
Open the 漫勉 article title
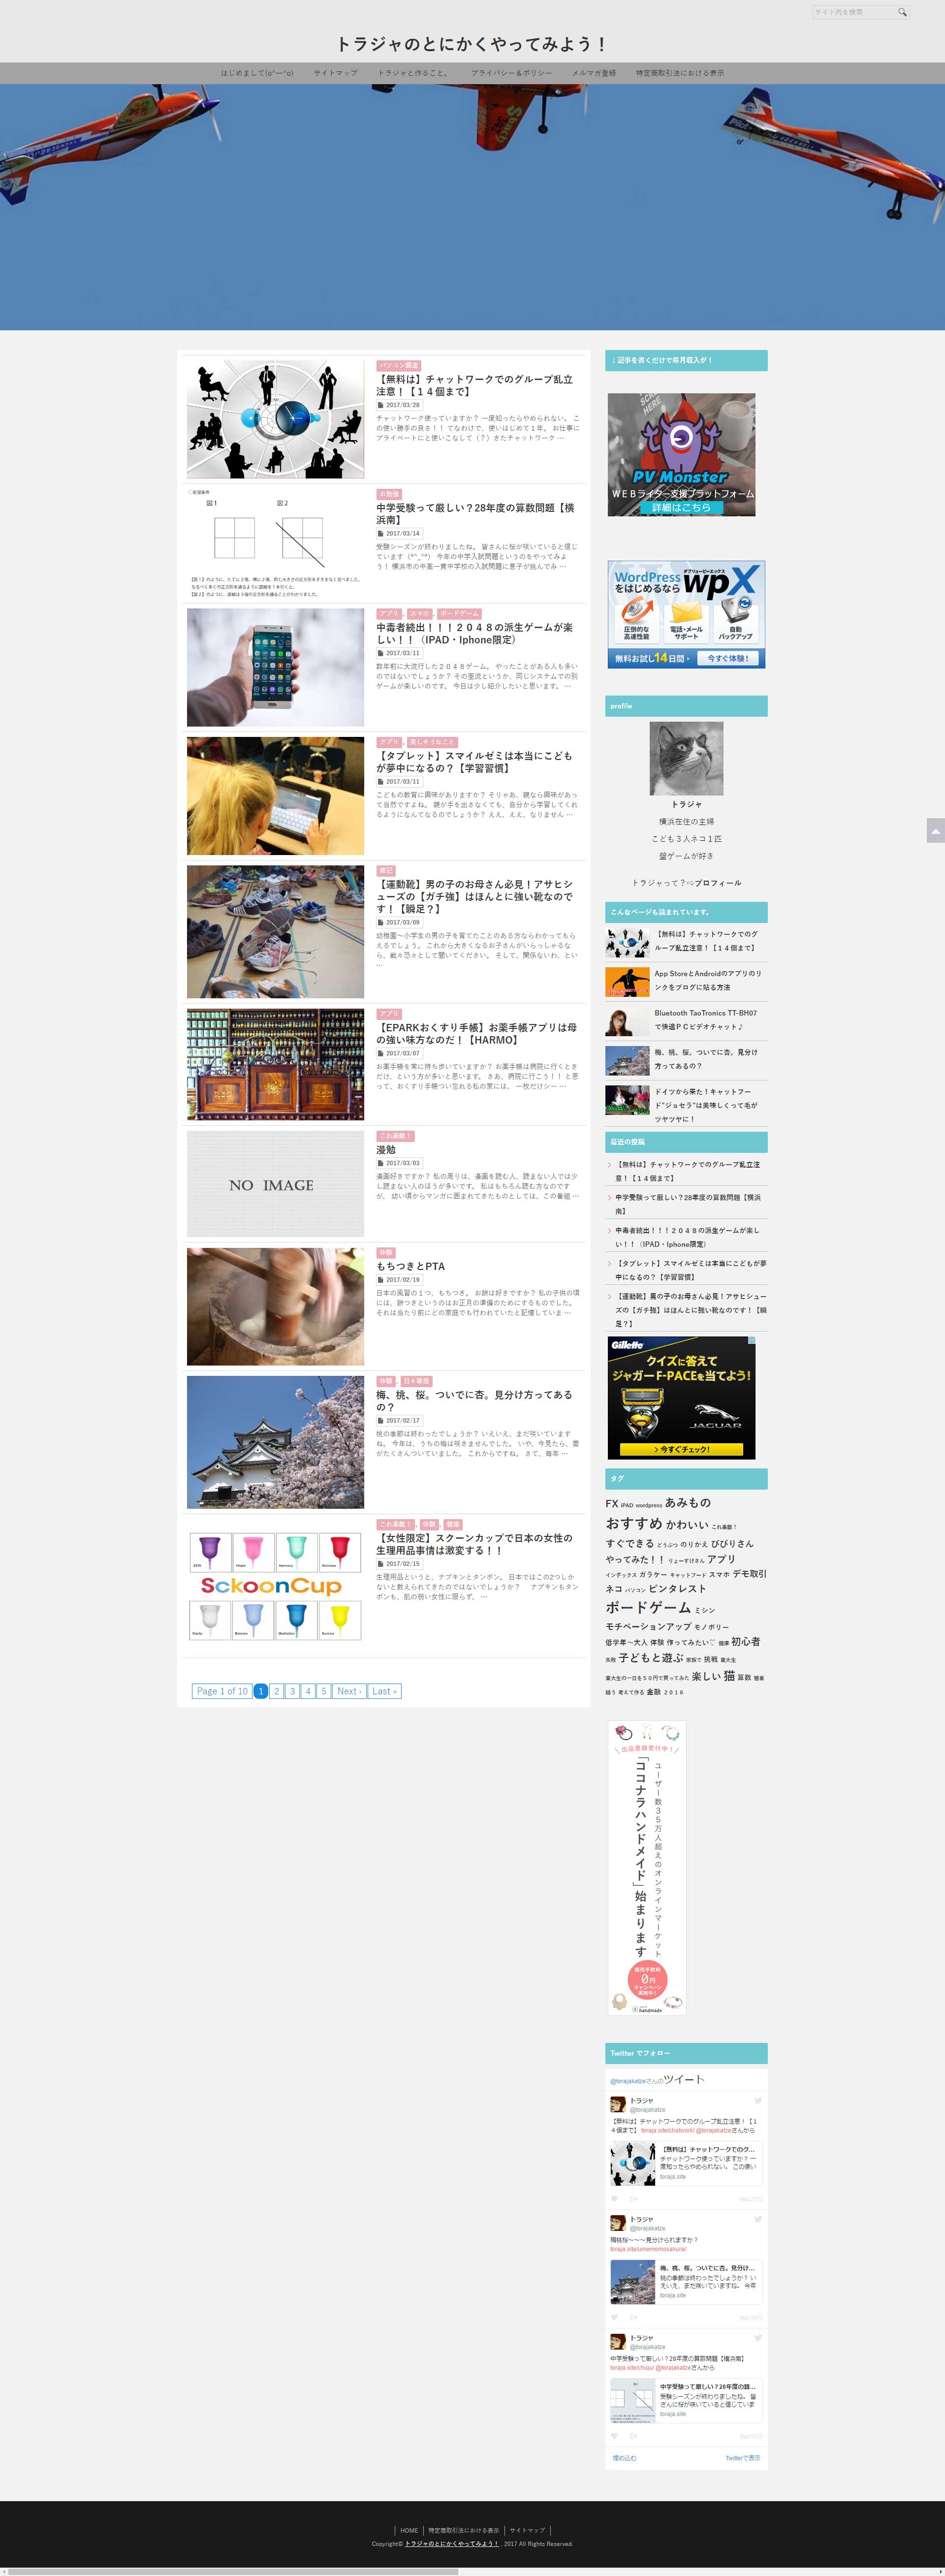click(386, 1150)
